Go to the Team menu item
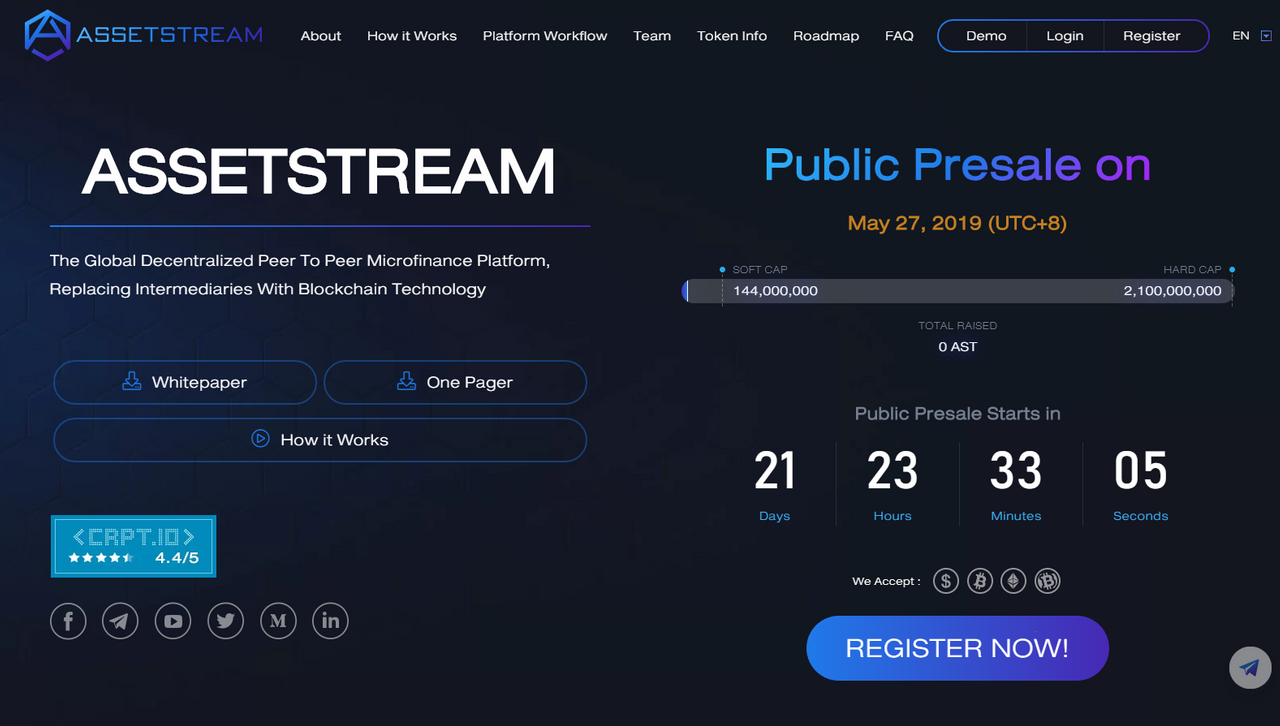Viewport: 1280px width, 726px height. [652, 36]
